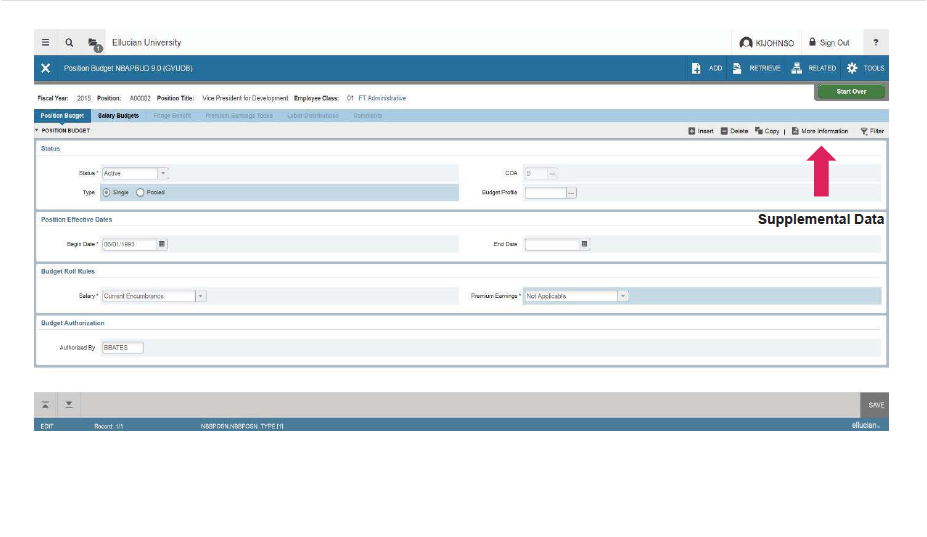The image size is (927, 537).
Task: Select the Pooled type radio button
Action: [141, 192]
